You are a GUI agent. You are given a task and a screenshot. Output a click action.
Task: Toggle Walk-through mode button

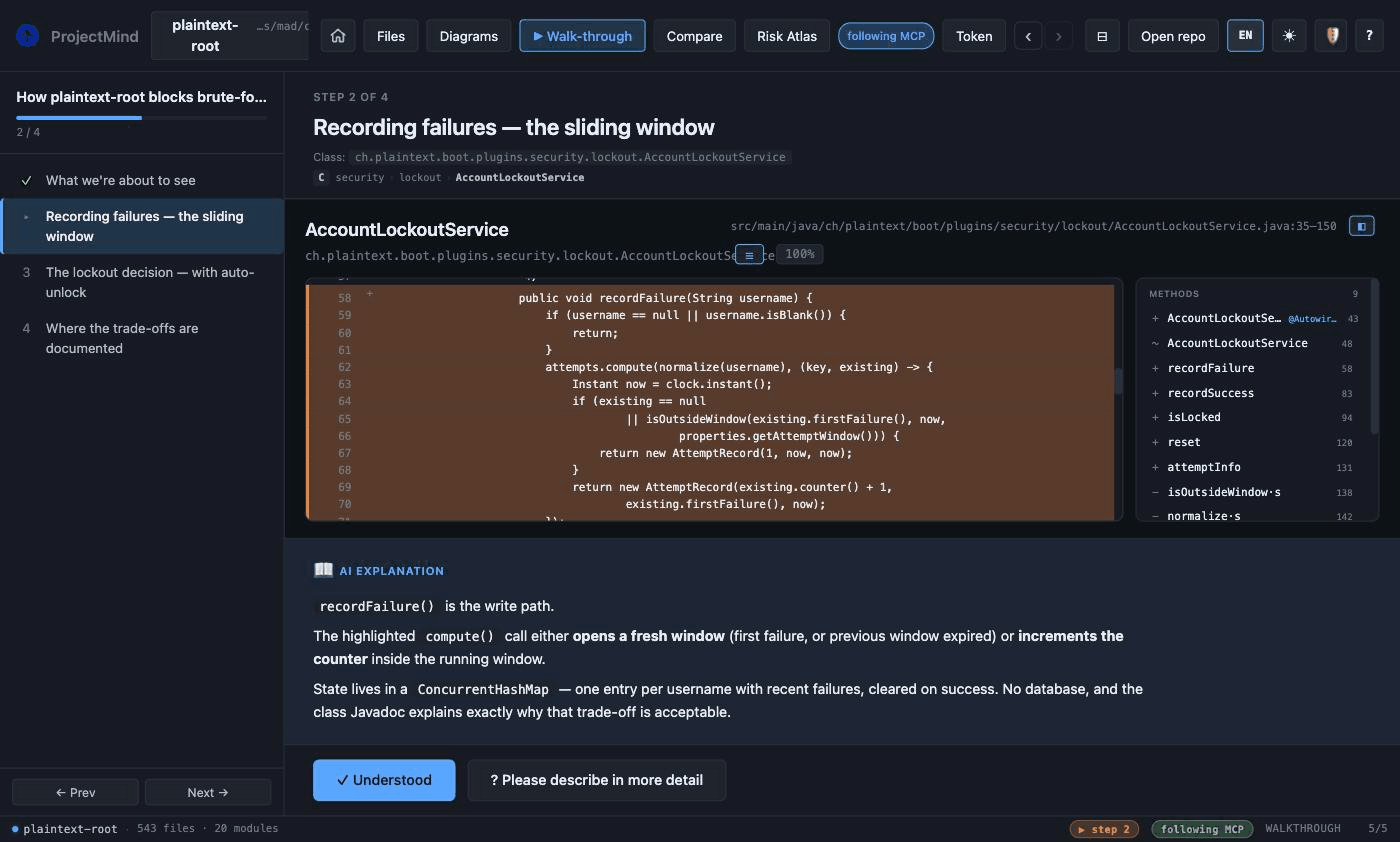pos(582,36)
